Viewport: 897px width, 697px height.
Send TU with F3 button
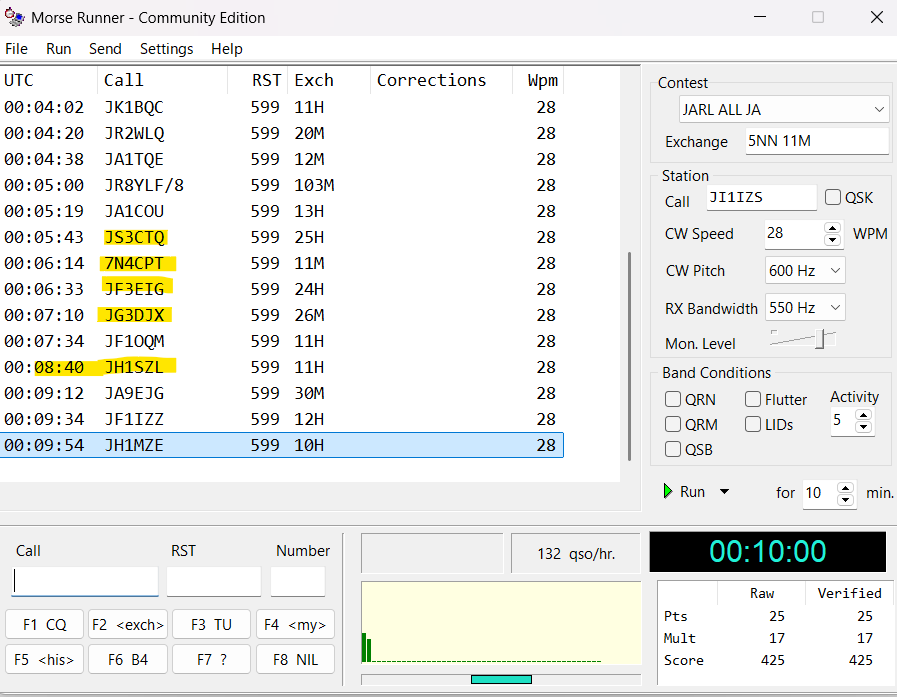click(211, 624)
